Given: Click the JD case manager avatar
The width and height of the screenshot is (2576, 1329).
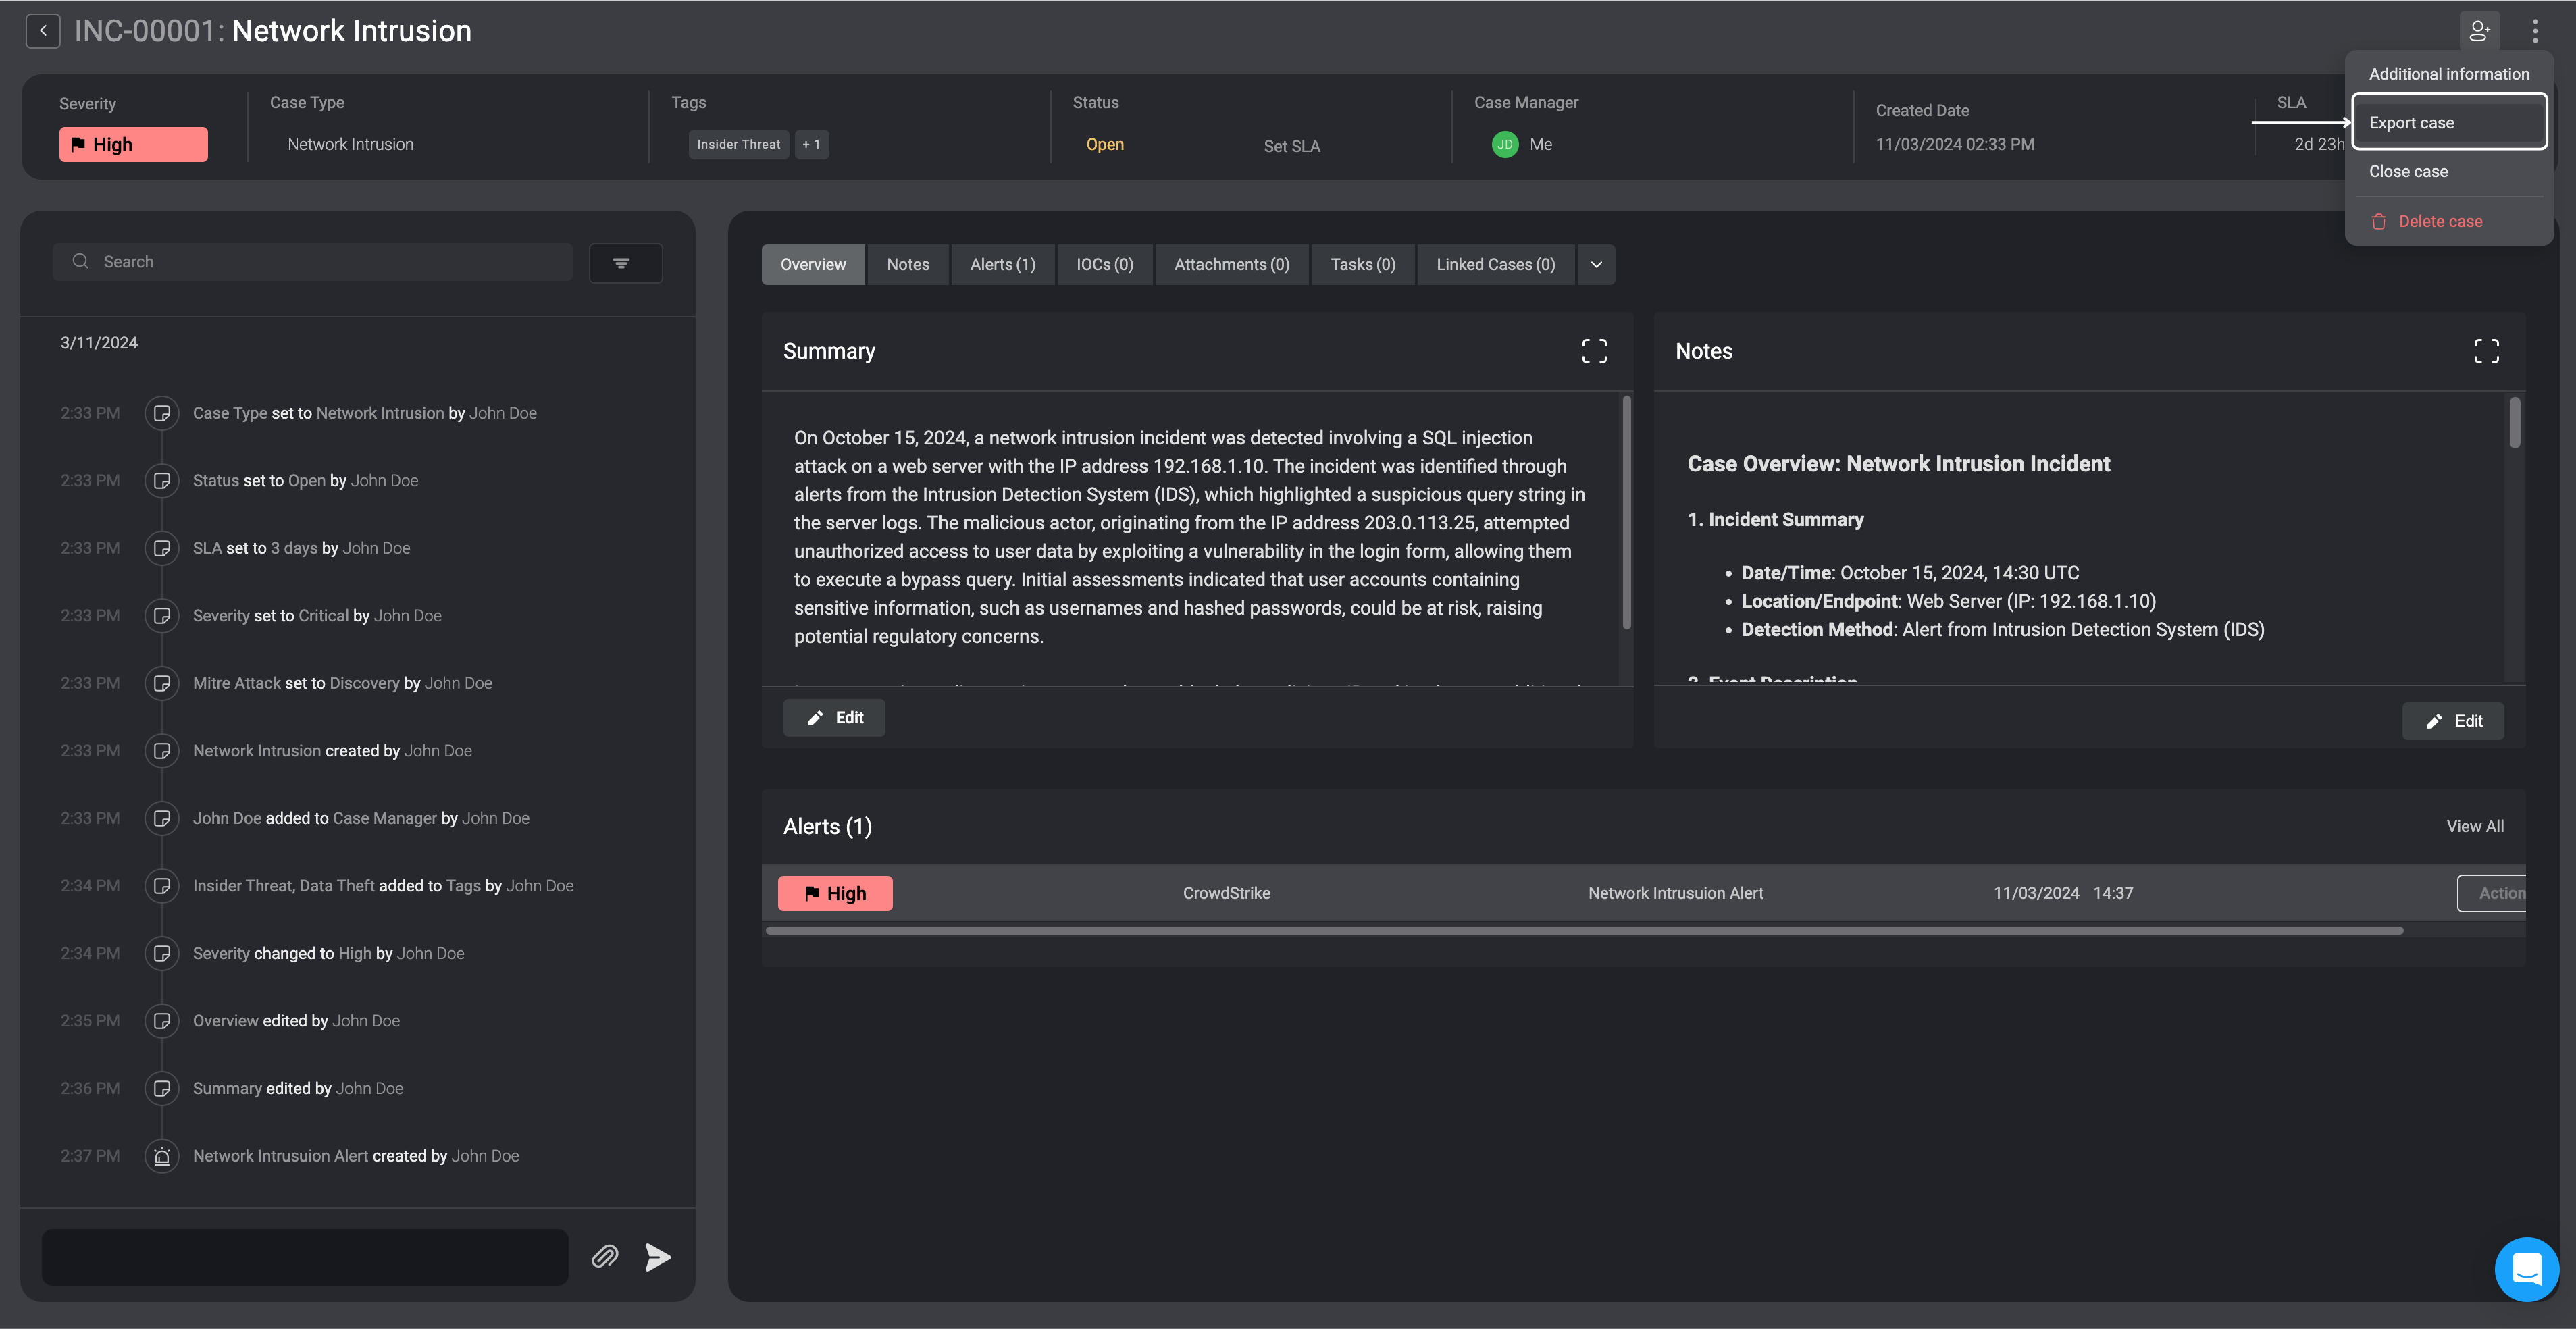Looking at the screenshot, I should [x=1504, y=144].
